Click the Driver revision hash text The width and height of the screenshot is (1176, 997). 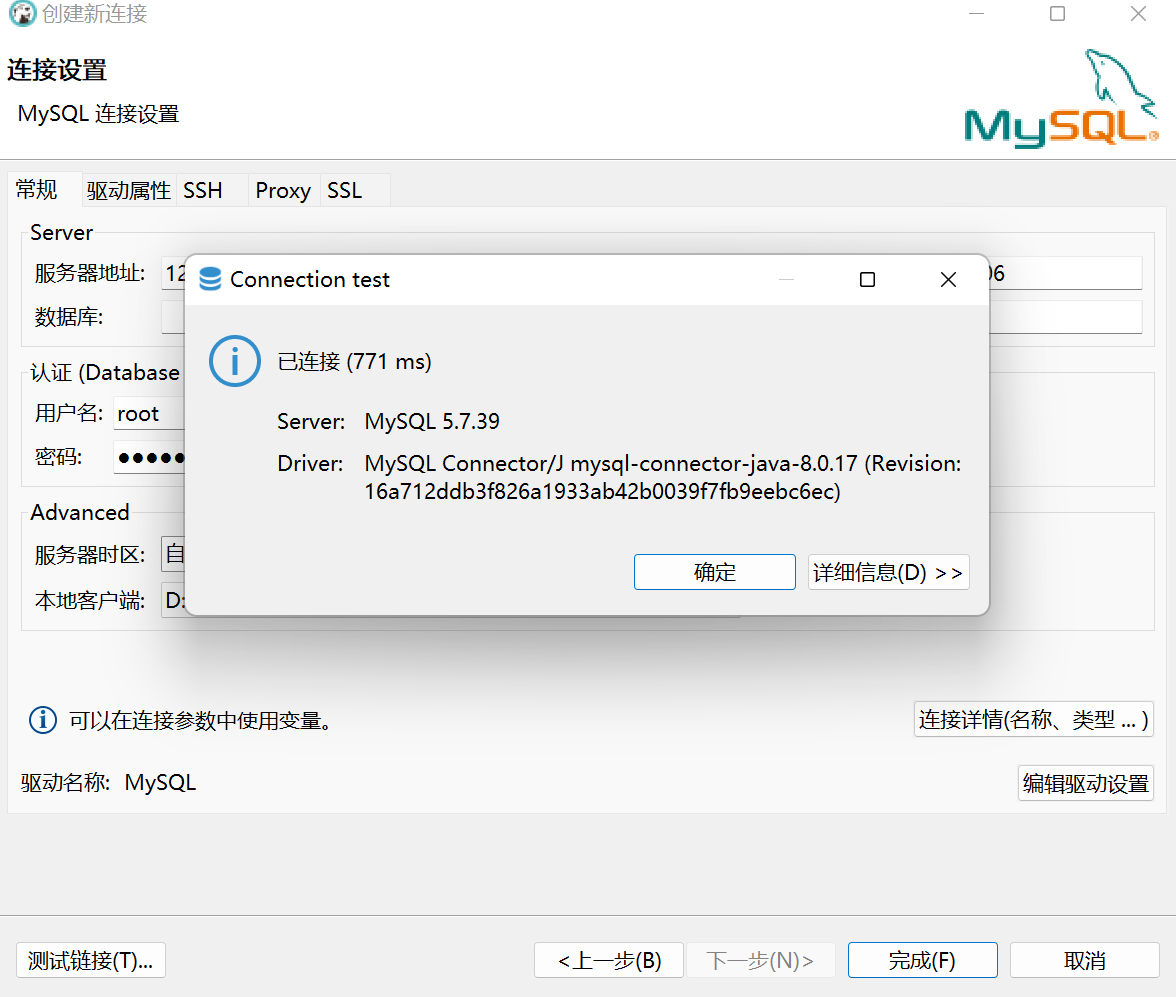(x=602, y=491)
